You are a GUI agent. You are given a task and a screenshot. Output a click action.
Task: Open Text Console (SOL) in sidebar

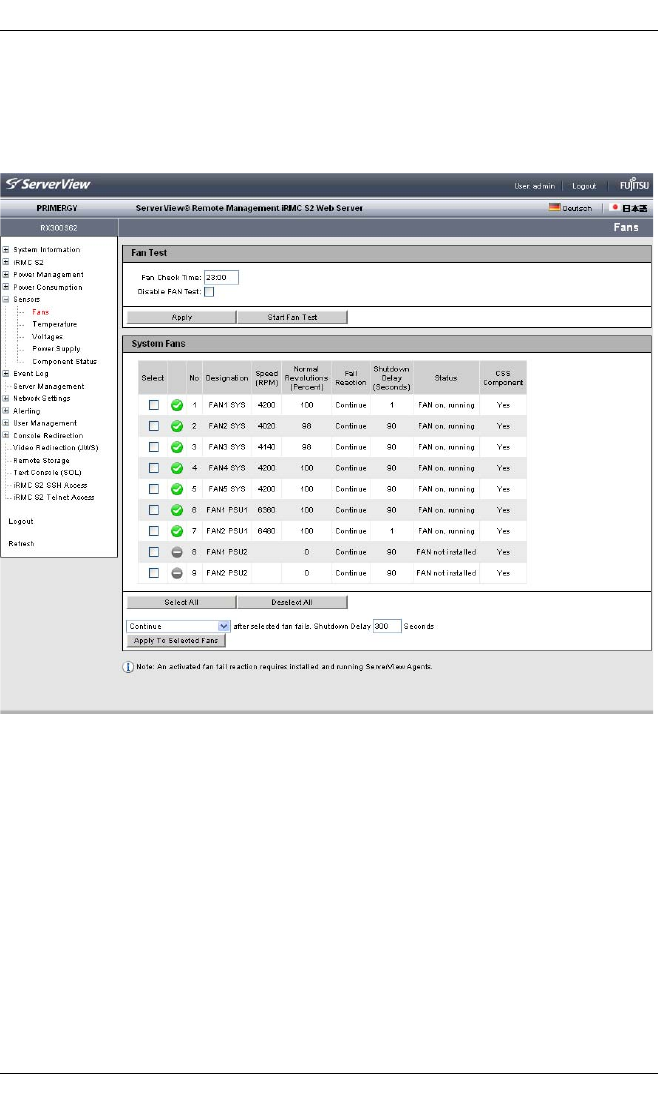[47, 473]
